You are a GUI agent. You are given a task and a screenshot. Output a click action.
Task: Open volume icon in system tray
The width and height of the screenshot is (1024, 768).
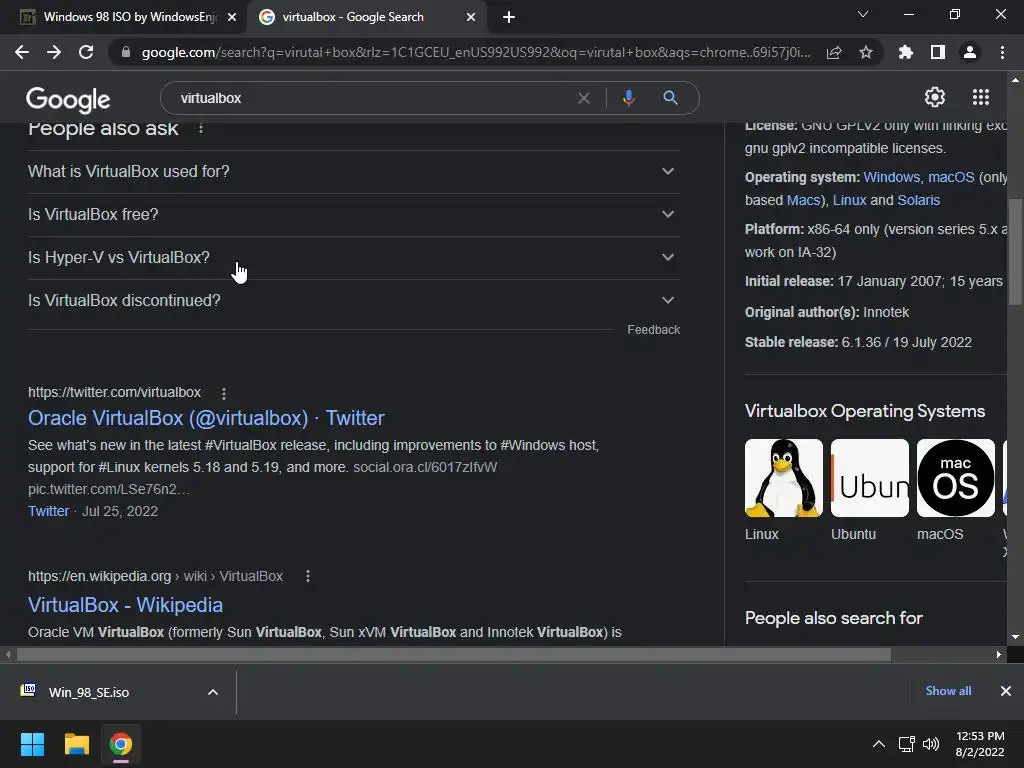click(931, 744)
